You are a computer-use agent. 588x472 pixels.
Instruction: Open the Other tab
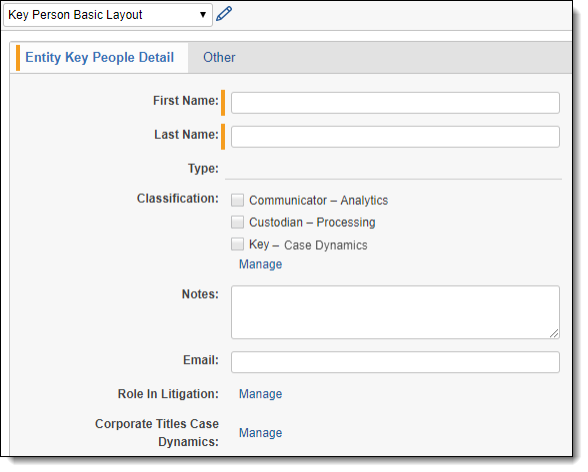click(219, 57)
